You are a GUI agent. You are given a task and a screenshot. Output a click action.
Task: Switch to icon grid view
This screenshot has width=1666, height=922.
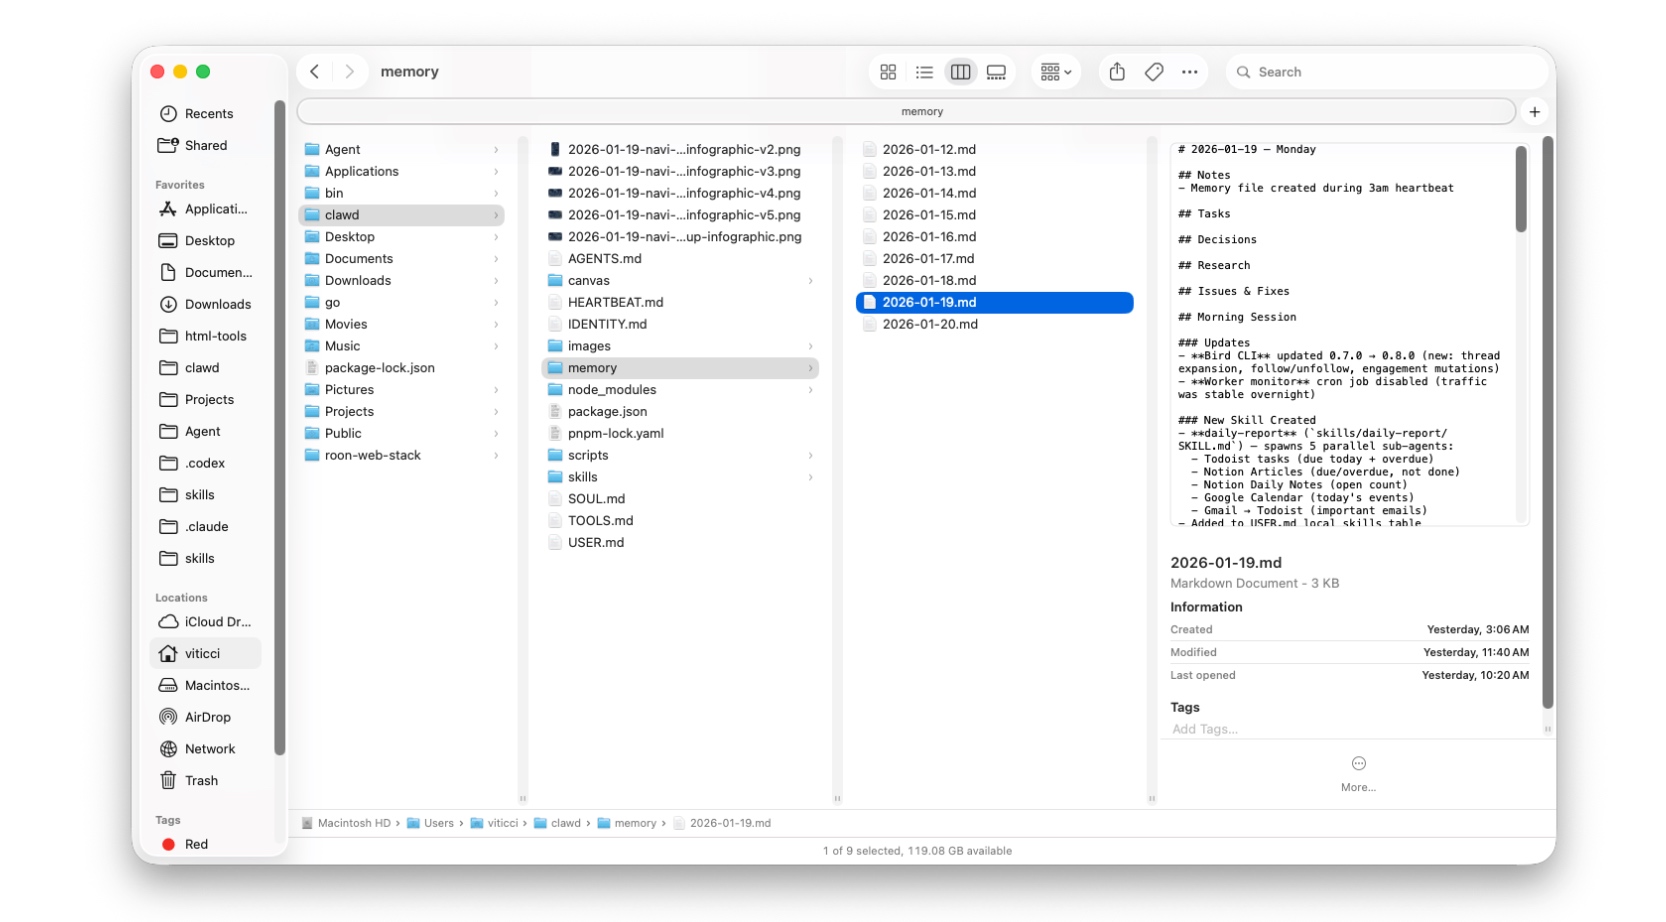coord(888,72)
